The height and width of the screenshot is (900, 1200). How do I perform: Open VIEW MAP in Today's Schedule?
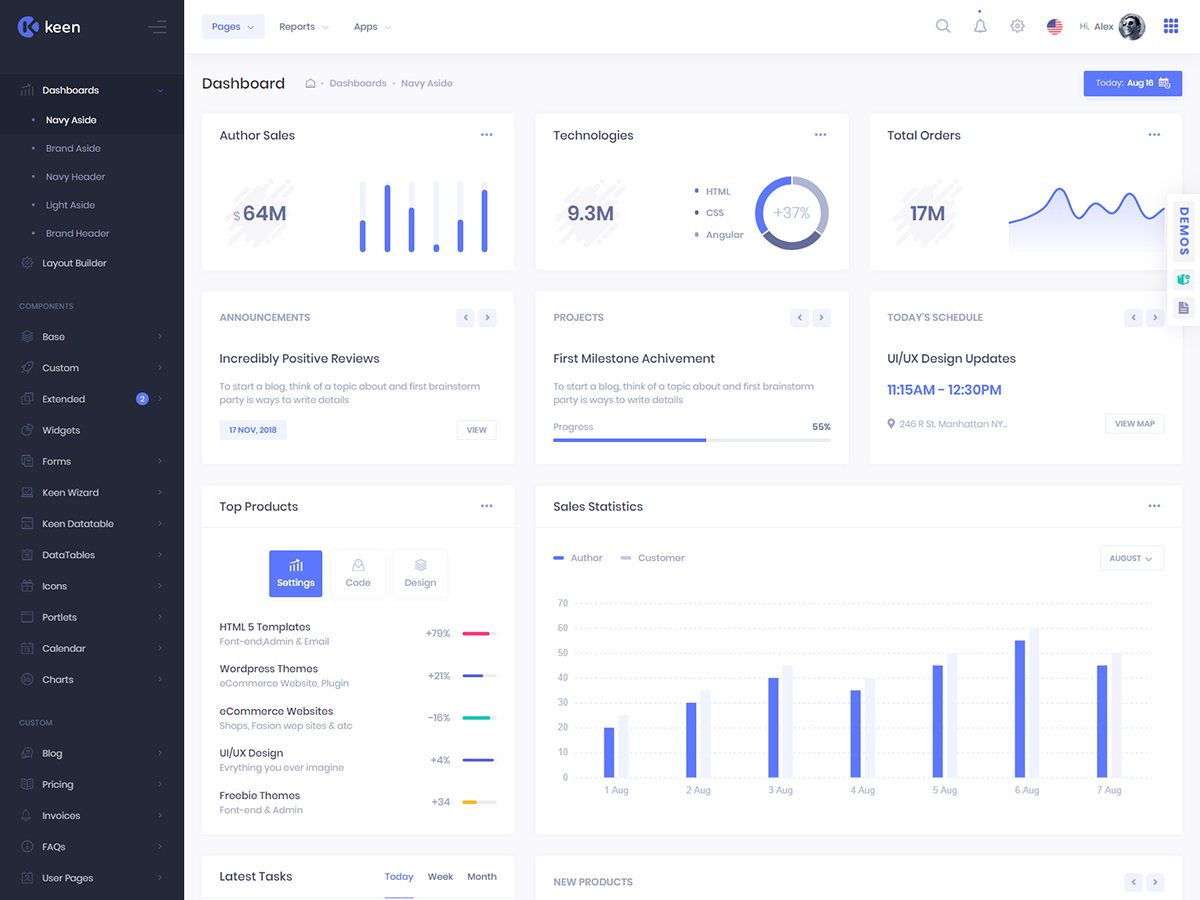[x=1134, y=423]
